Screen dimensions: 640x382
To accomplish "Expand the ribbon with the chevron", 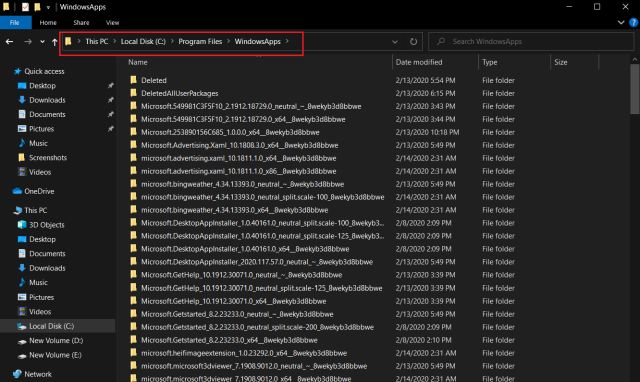I will (x=621, y=22).
